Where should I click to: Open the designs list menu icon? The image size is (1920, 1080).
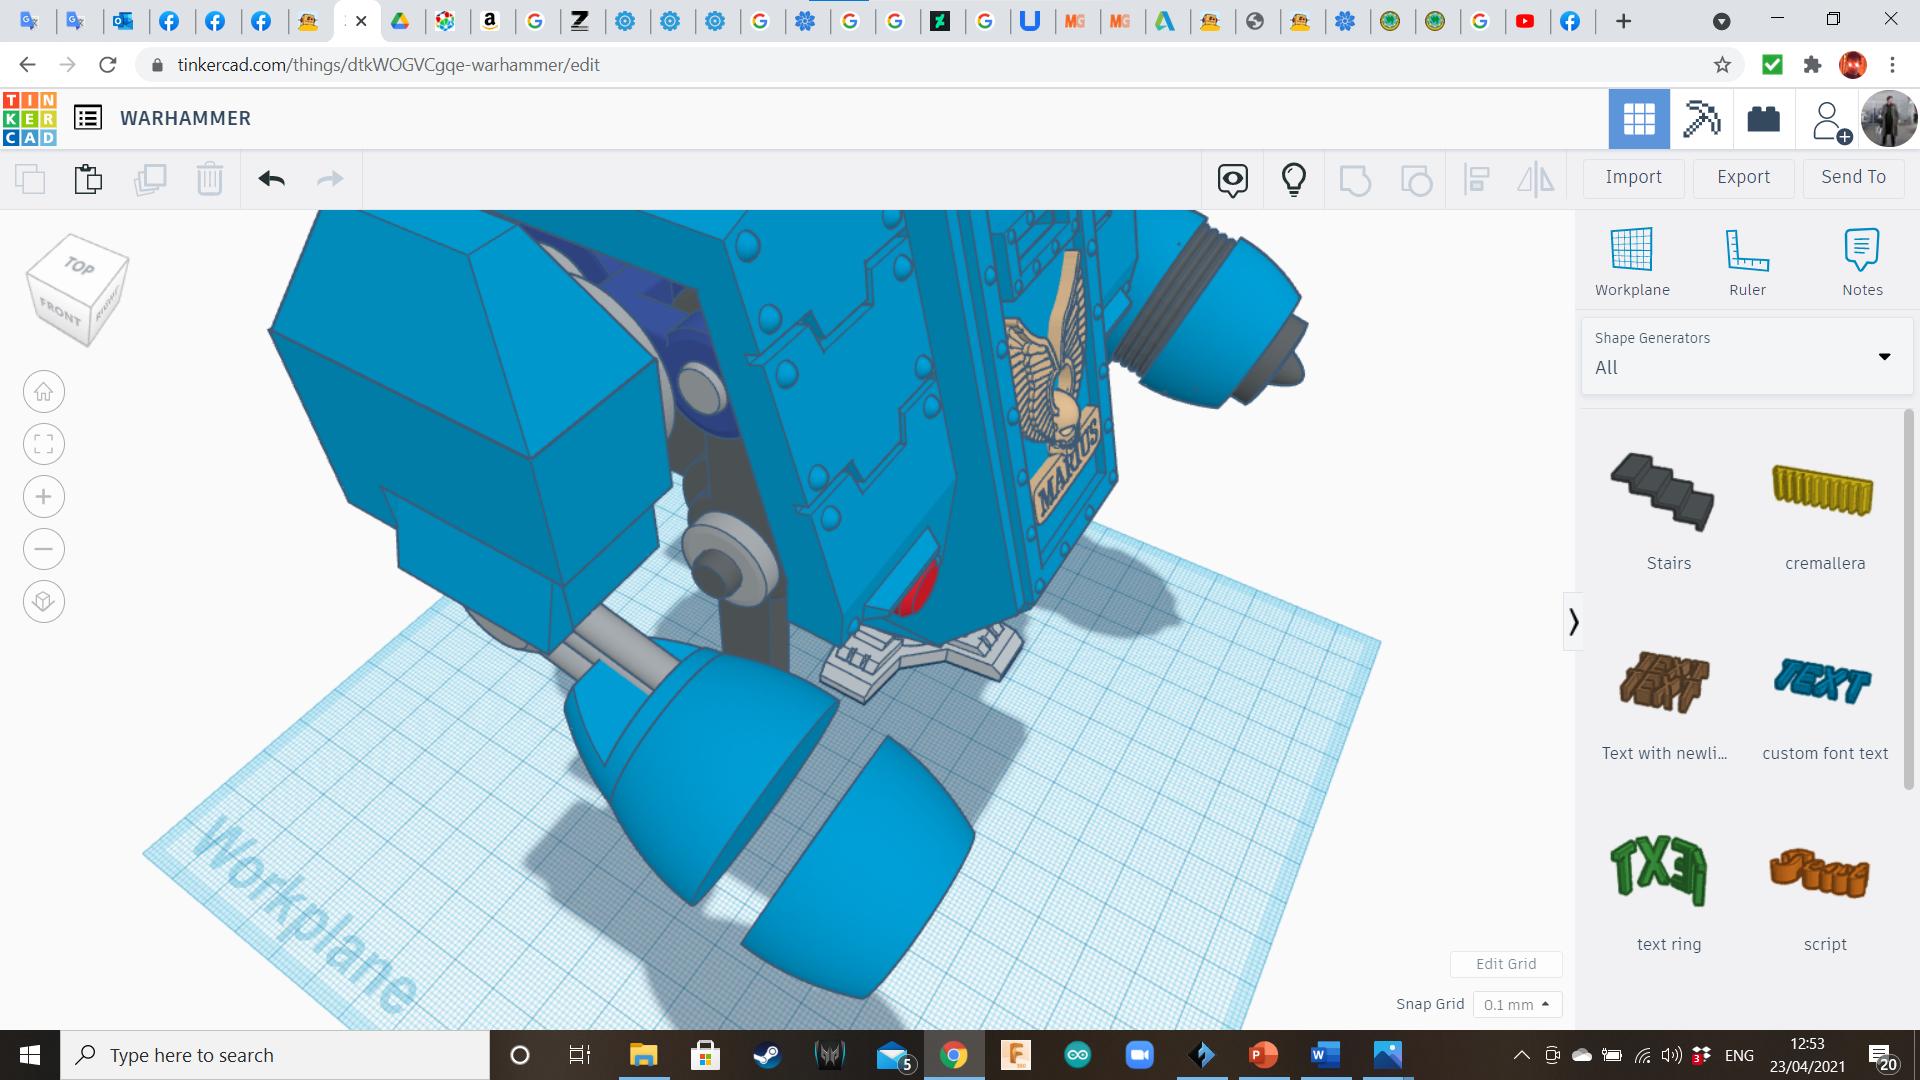pyautogui.click(x=88, y=118)
